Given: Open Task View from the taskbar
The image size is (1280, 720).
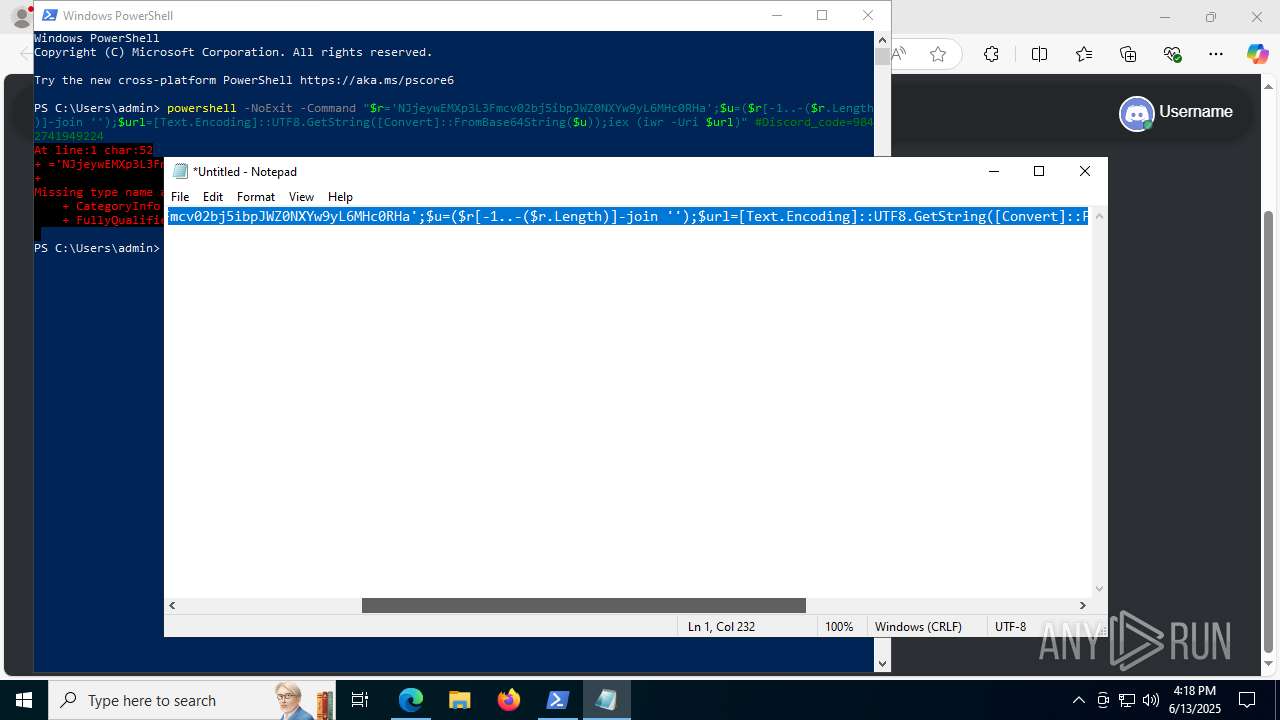Looking at the screenshot, I should click(x=361, y=700).
